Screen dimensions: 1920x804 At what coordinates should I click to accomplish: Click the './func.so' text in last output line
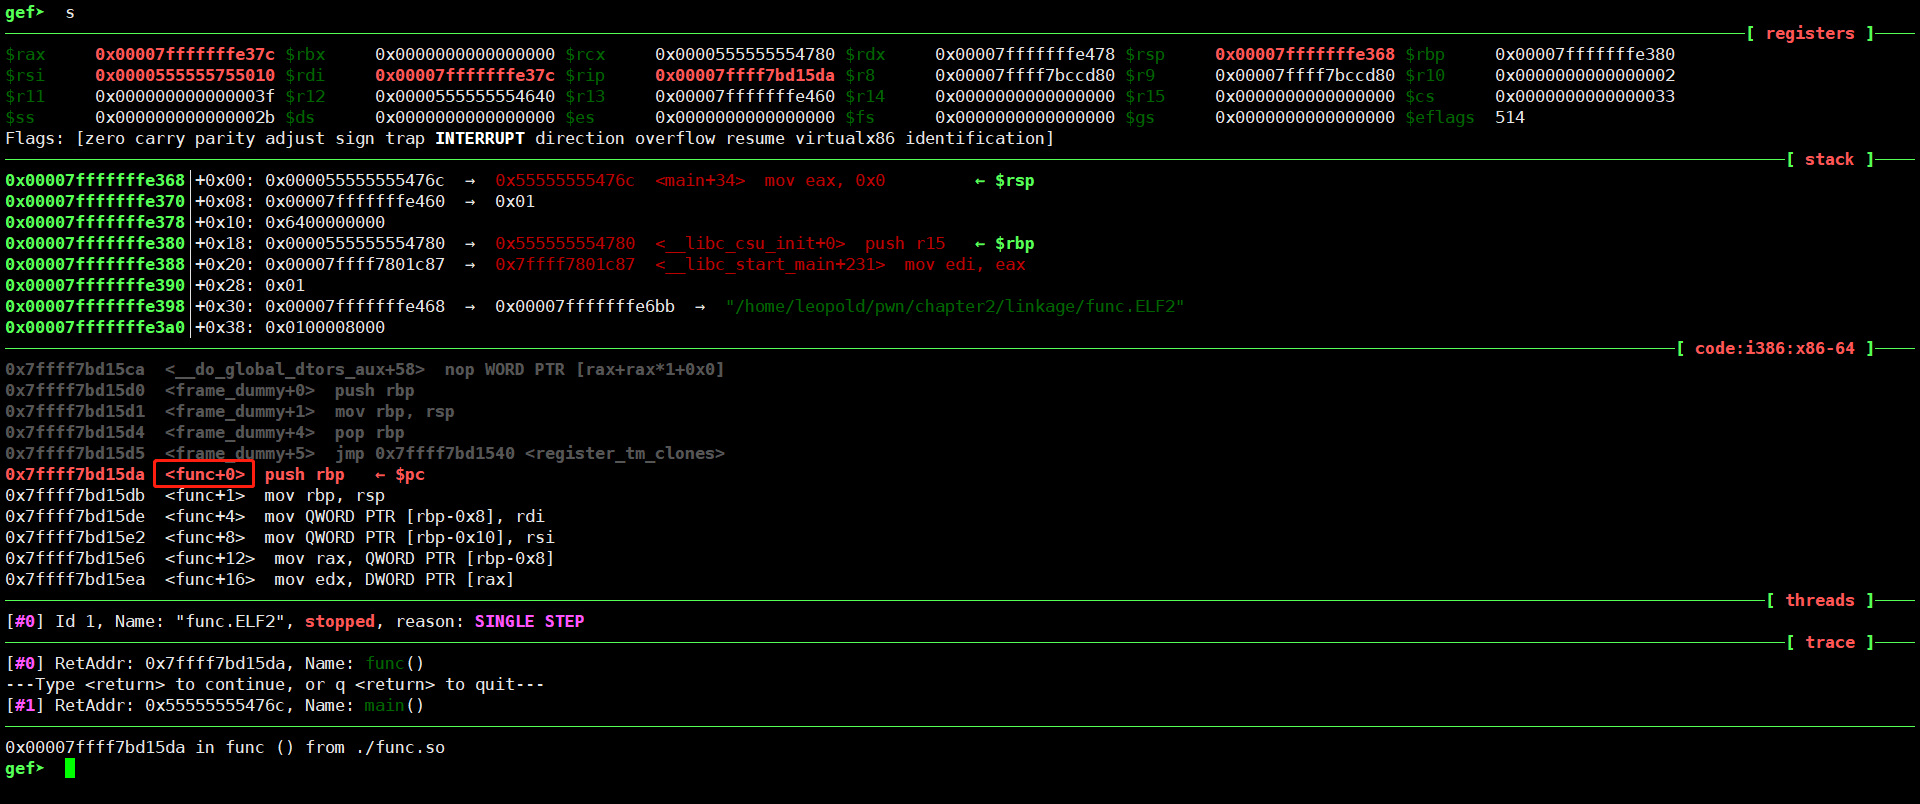coord(400,747)
